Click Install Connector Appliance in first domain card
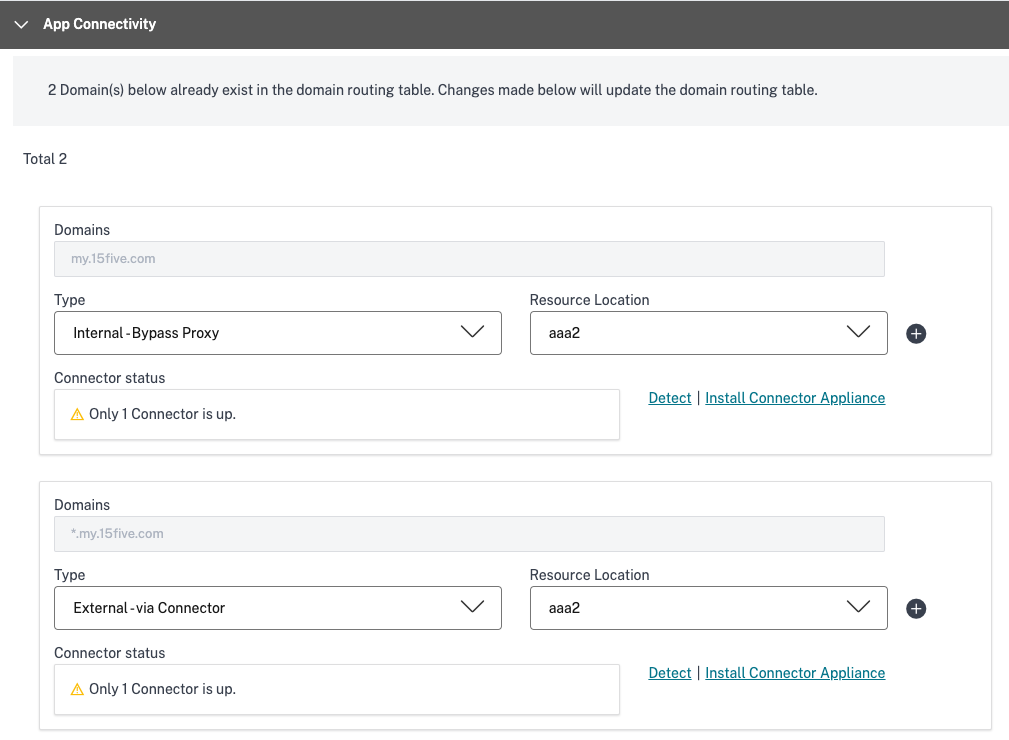The width and height of the screenshot is (1009, 740). (x=795, y=398)
